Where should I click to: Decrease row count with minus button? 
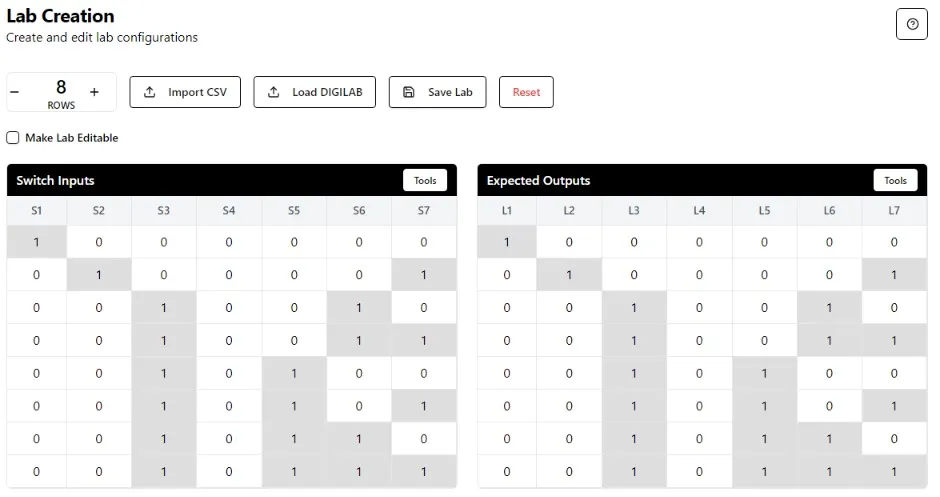(15, 92)
